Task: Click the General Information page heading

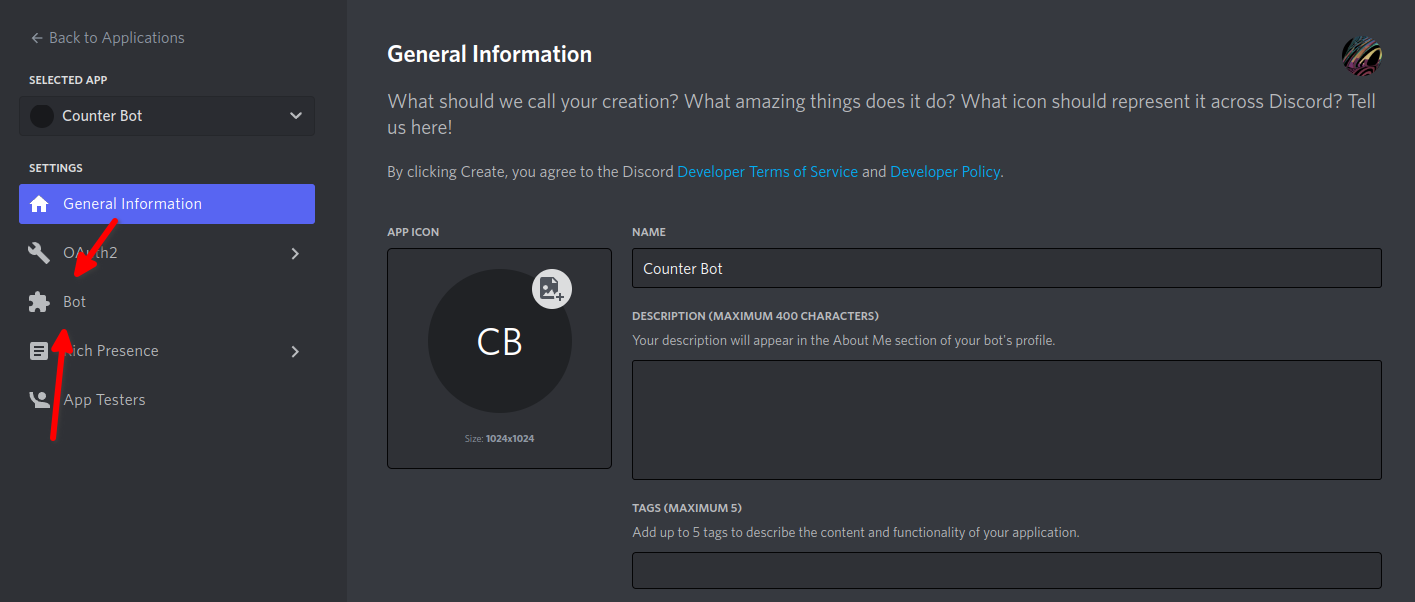Action: [x=490, y=54]
